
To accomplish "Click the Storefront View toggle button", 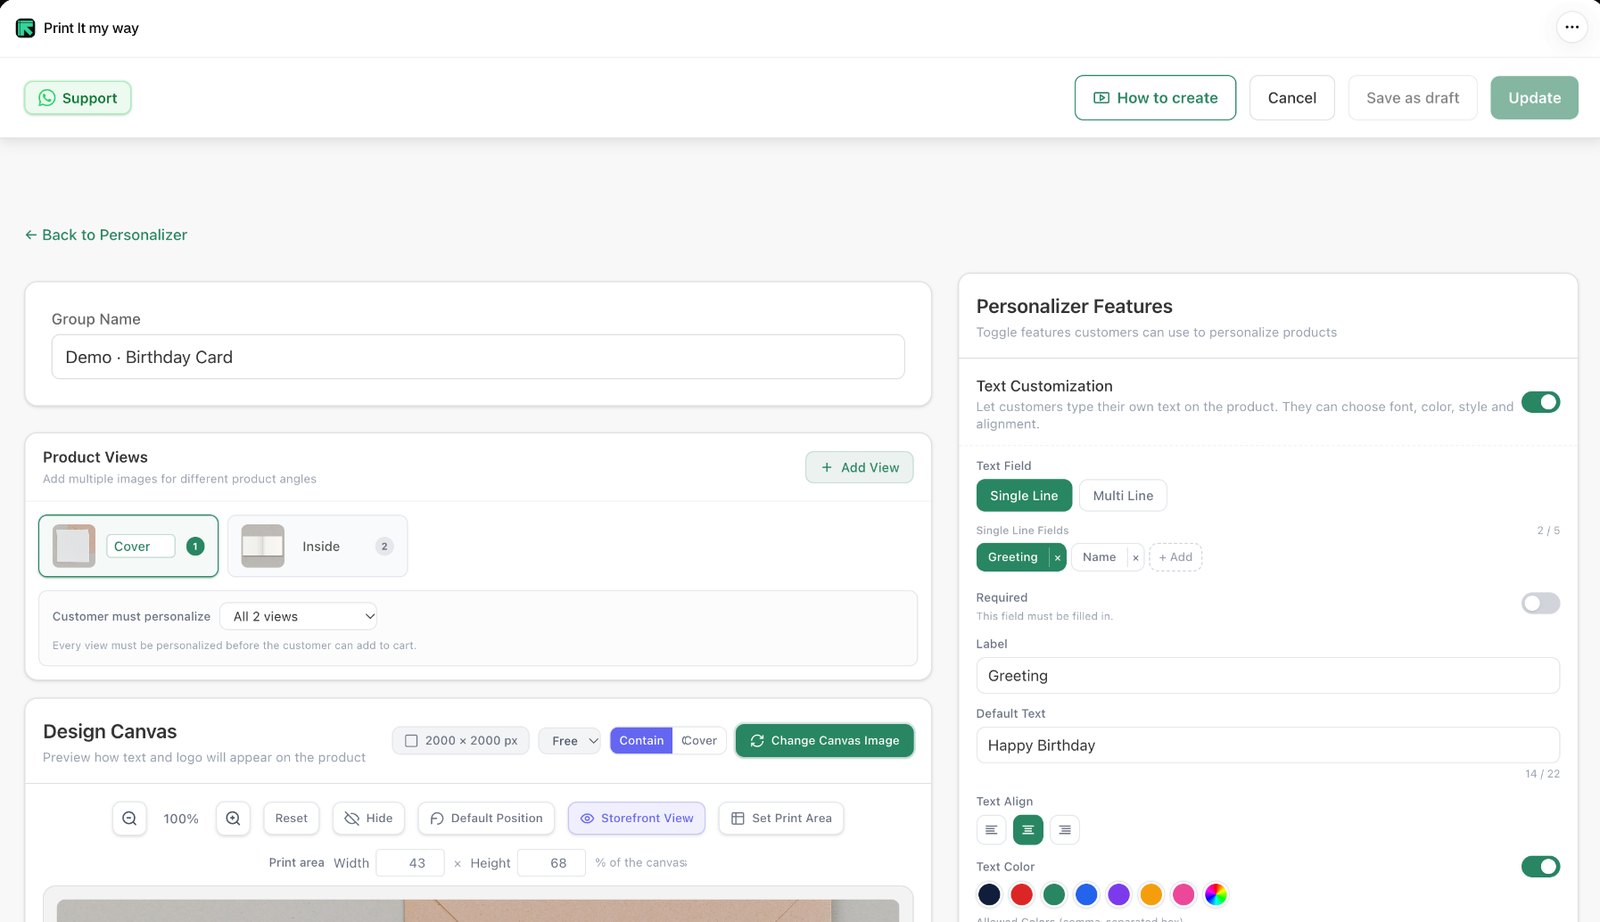I will [637, 818].
